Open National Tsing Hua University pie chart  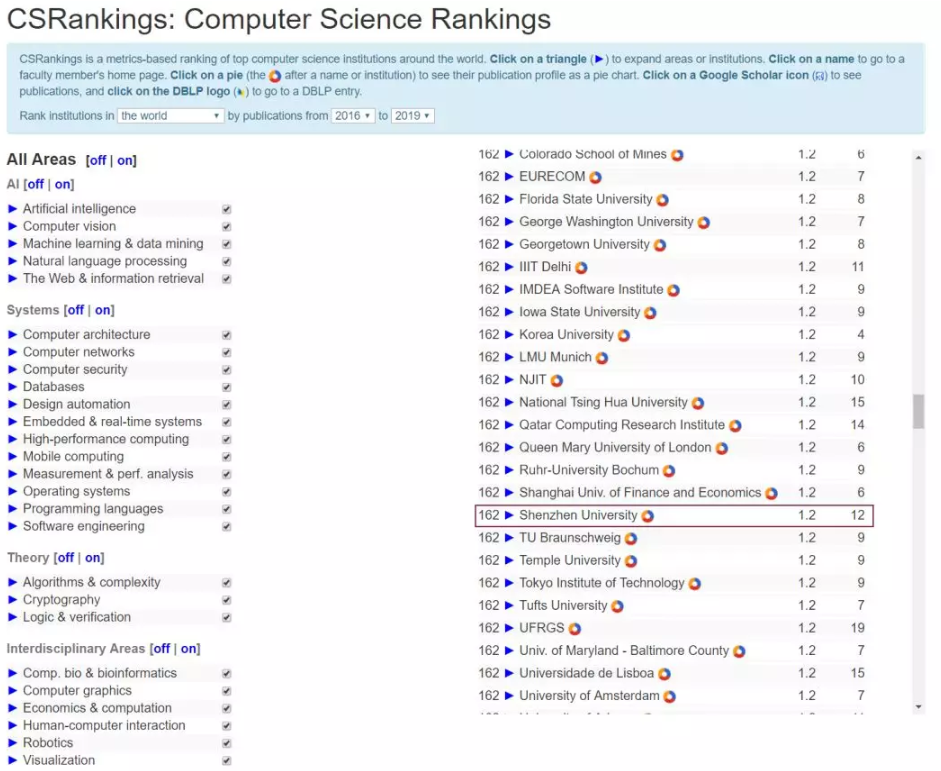[x=698, y=403]
